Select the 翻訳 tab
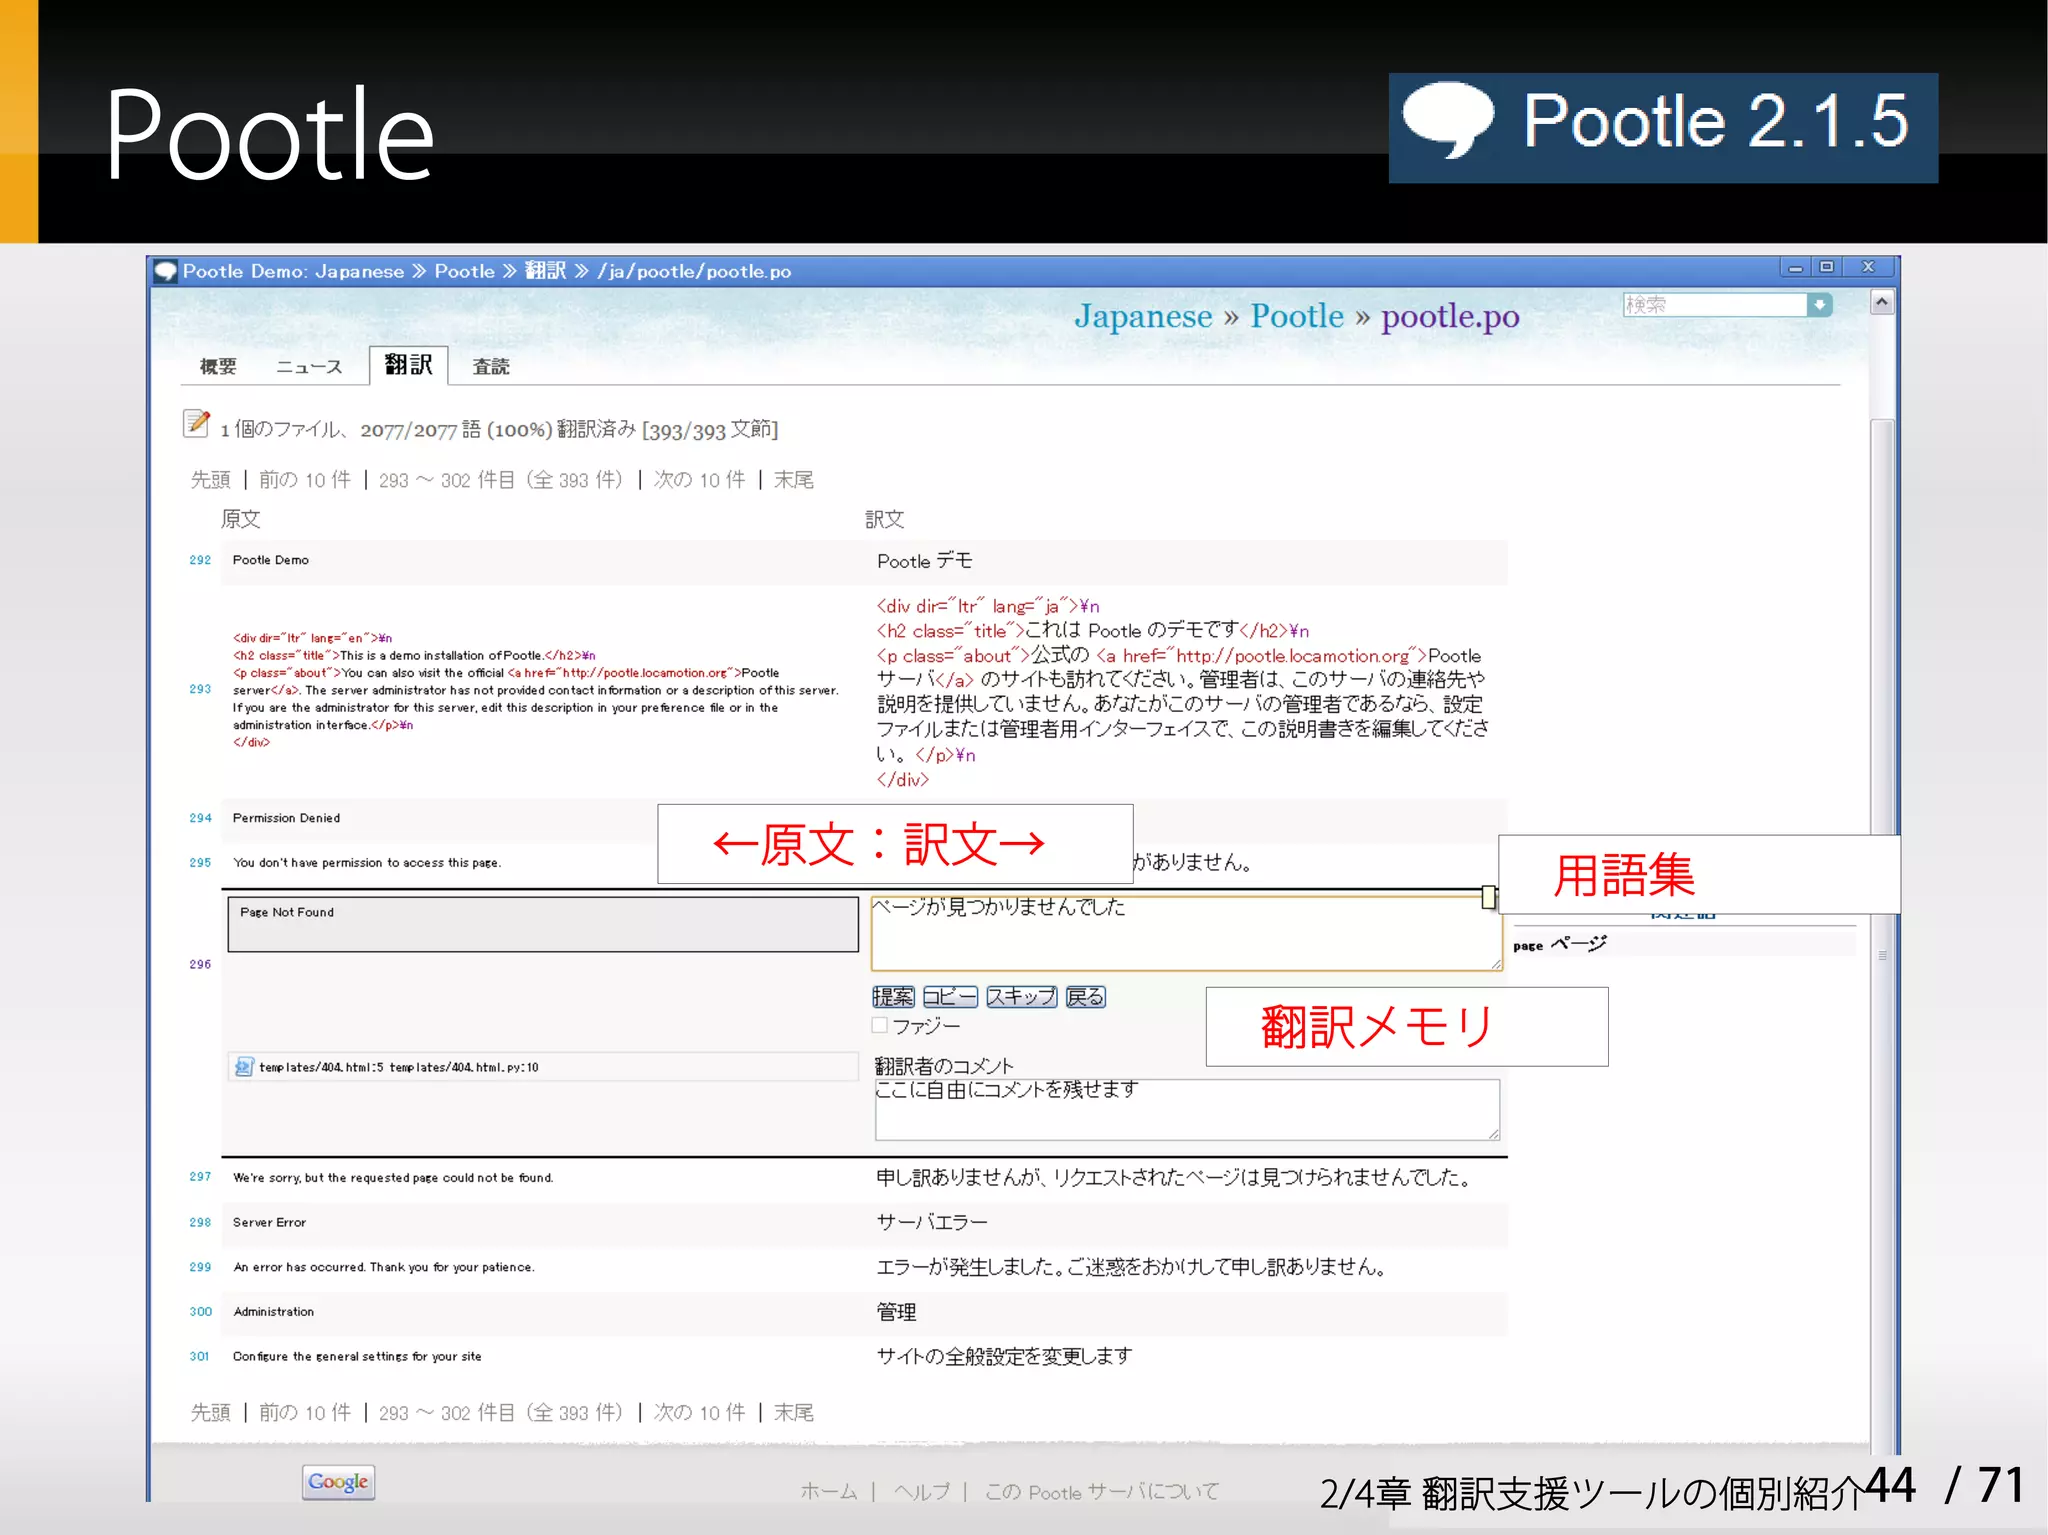Image resolution: width=2048 pixels, height=1535 pixels. pyautogui.click(x=408, y=365)
